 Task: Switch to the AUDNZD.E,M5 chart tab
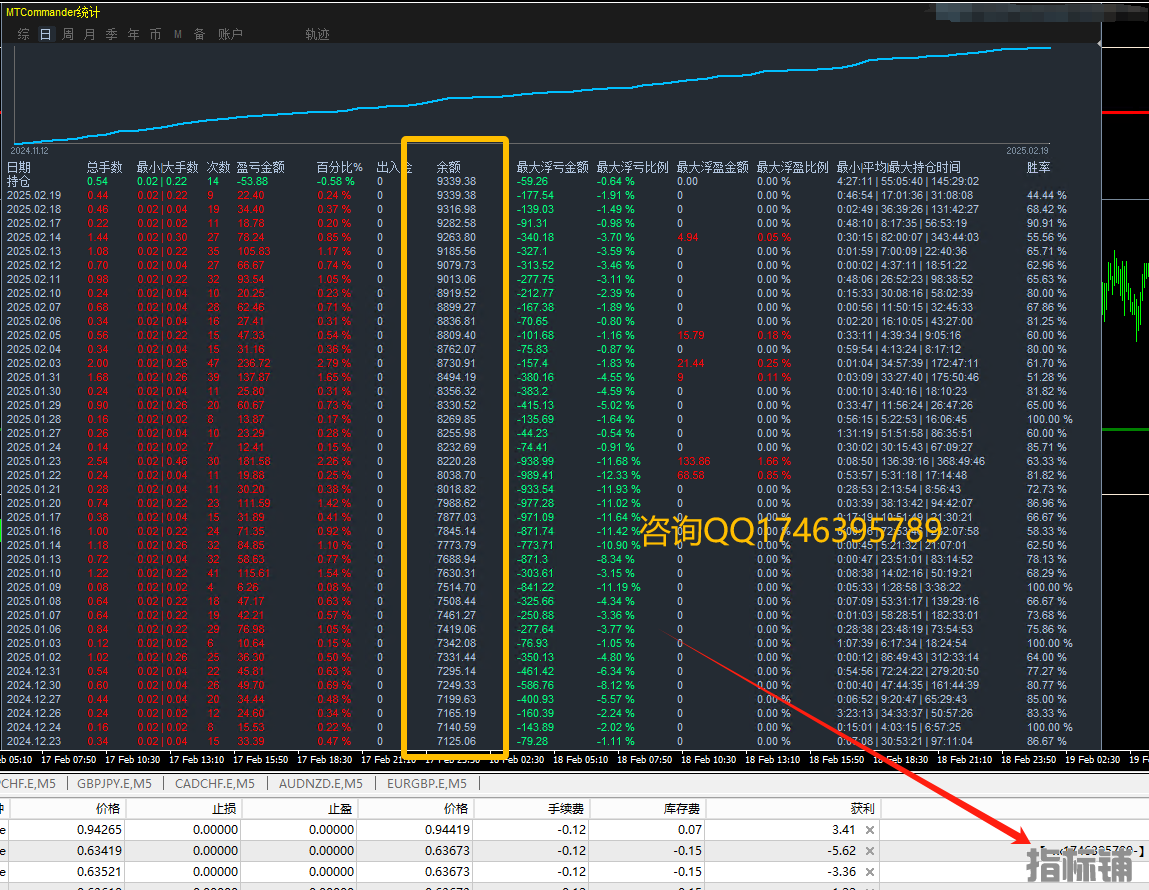(320, 784)
